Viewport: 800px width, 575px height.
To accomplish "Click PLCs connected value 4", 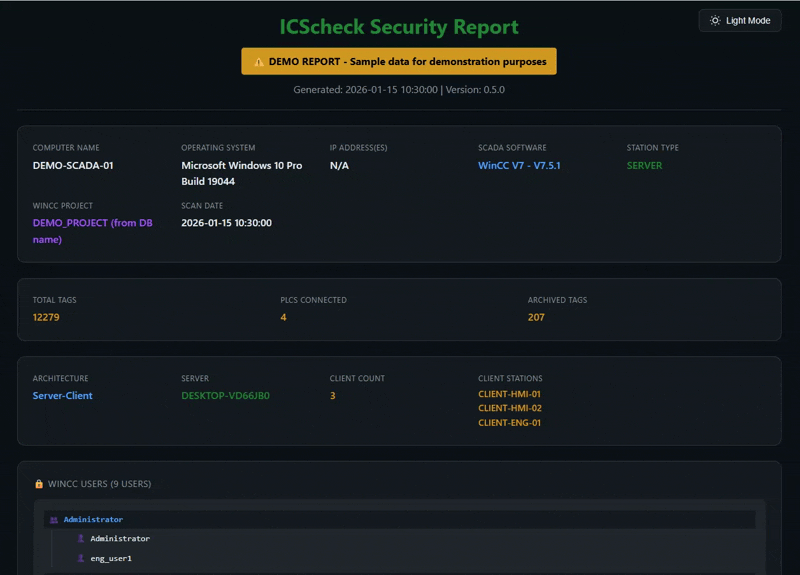I will point(283,317).
